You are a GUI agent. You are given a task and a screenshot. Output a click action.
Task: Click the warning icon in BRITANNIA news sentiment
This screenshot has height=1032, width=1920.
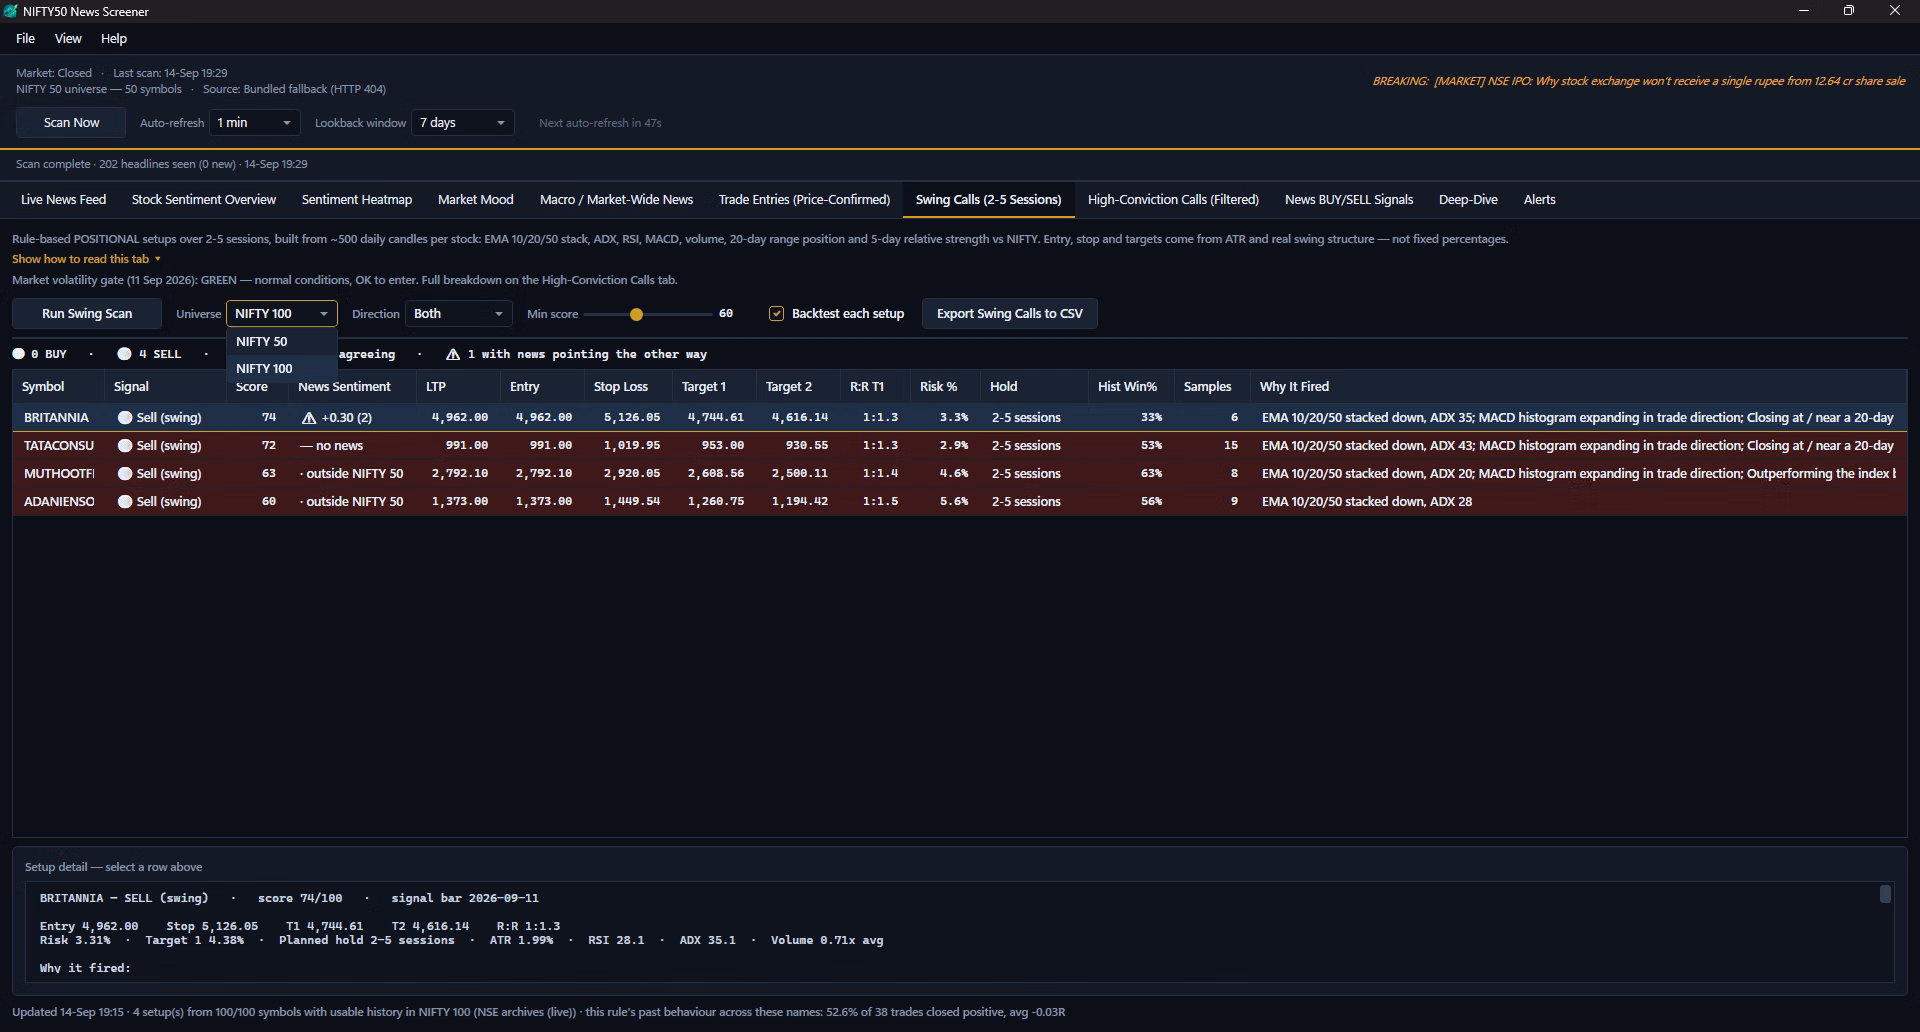click(x=309, y=418)
